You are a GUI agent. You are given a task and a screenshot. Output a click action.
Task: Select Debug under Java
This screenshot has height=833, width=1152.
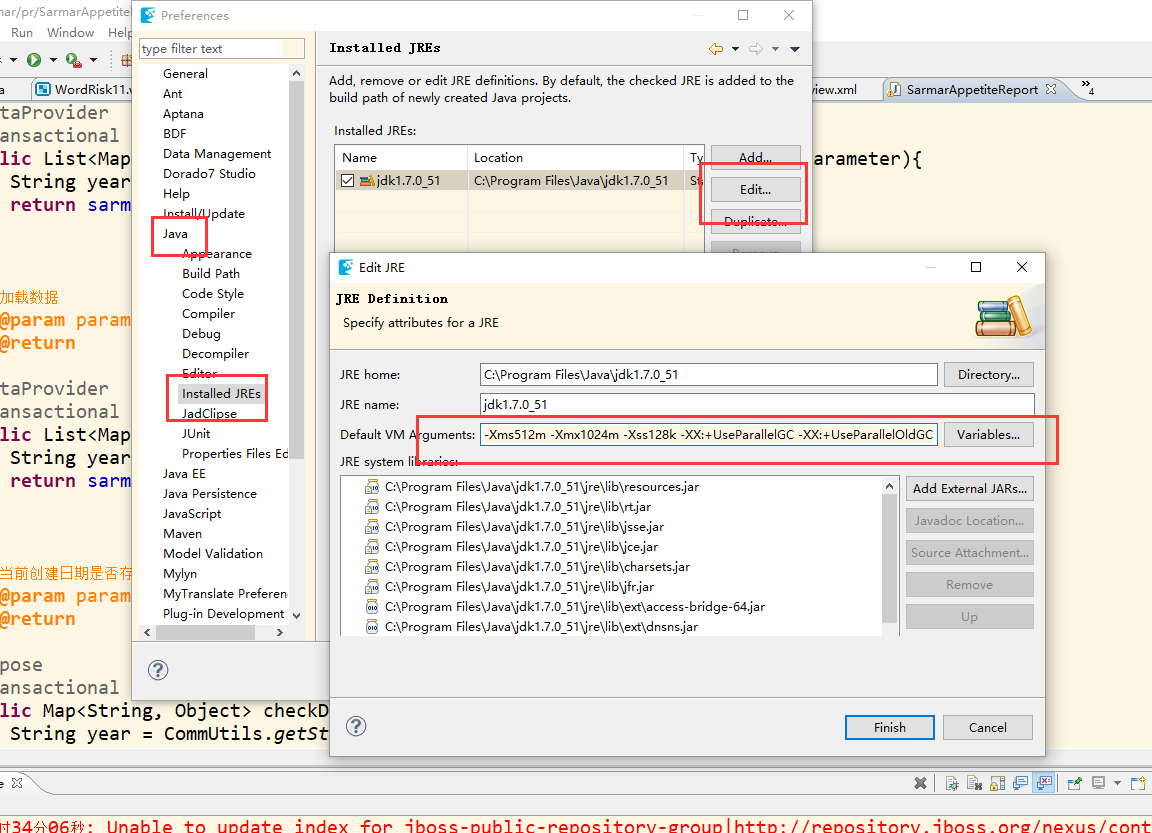pos(201,333)
